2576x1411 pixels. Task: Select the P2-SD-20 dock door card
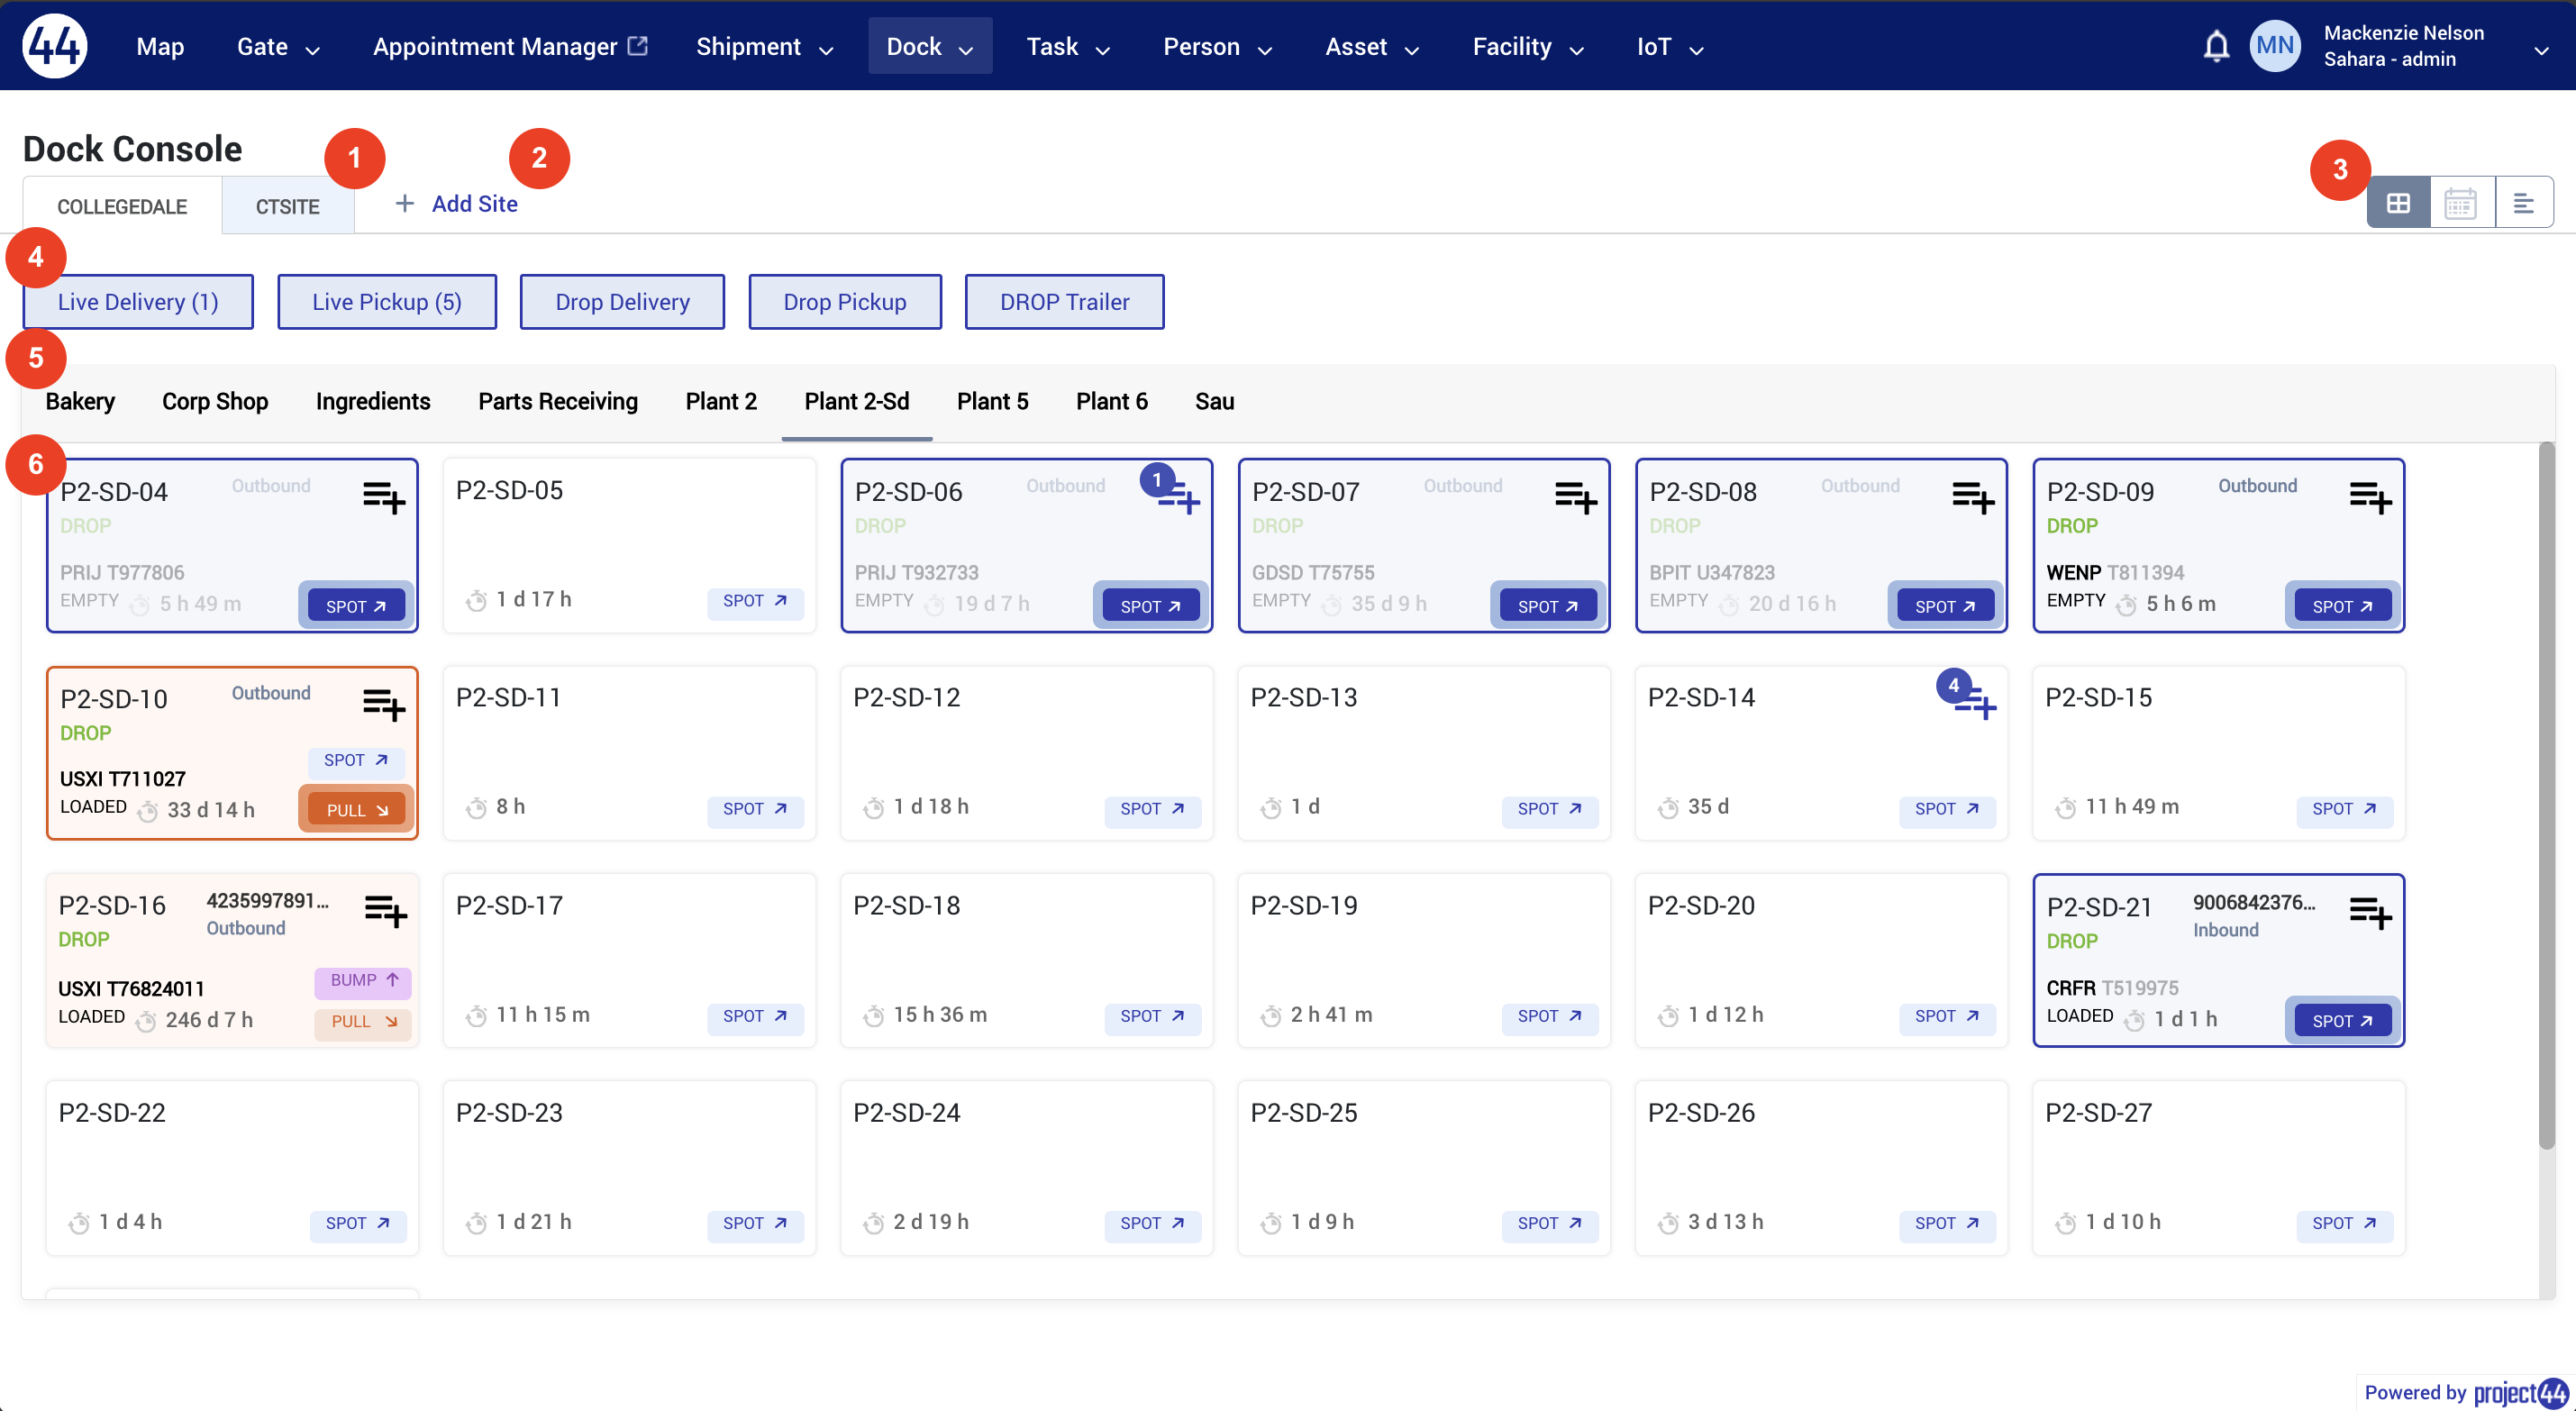coord(1821,960)
